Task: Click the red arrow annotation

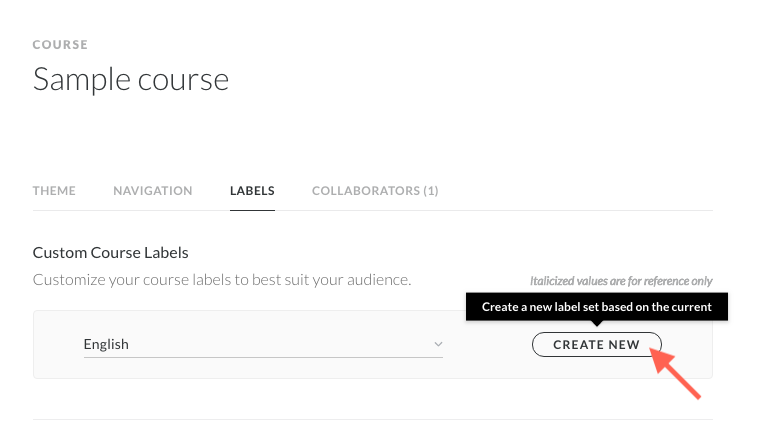Action: (x=677, y=374)
